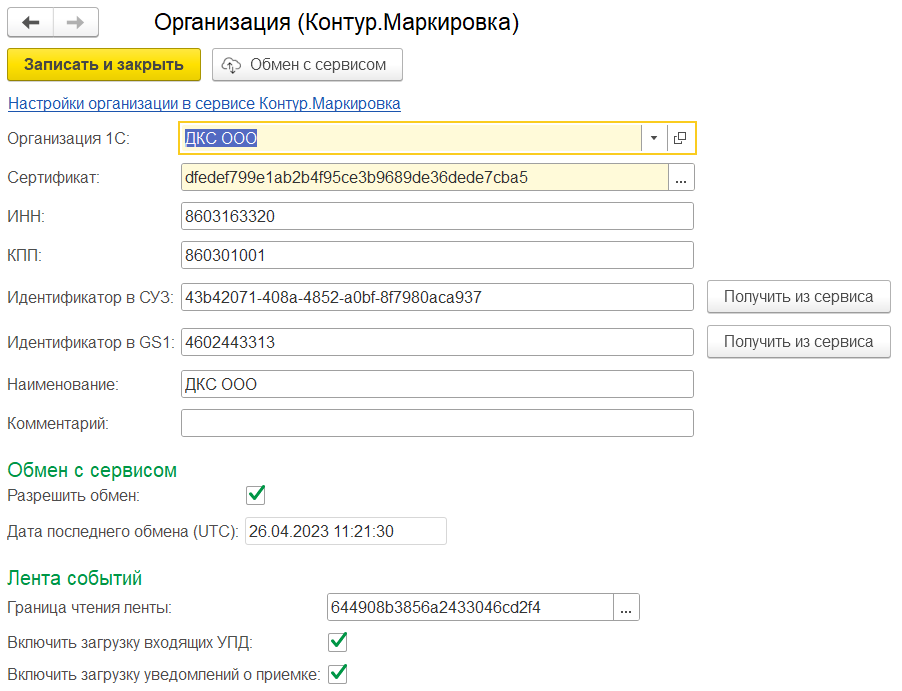Click the Лента событий section heading
The width and height of the screenshot is (902, 691).
coord(75,578)
